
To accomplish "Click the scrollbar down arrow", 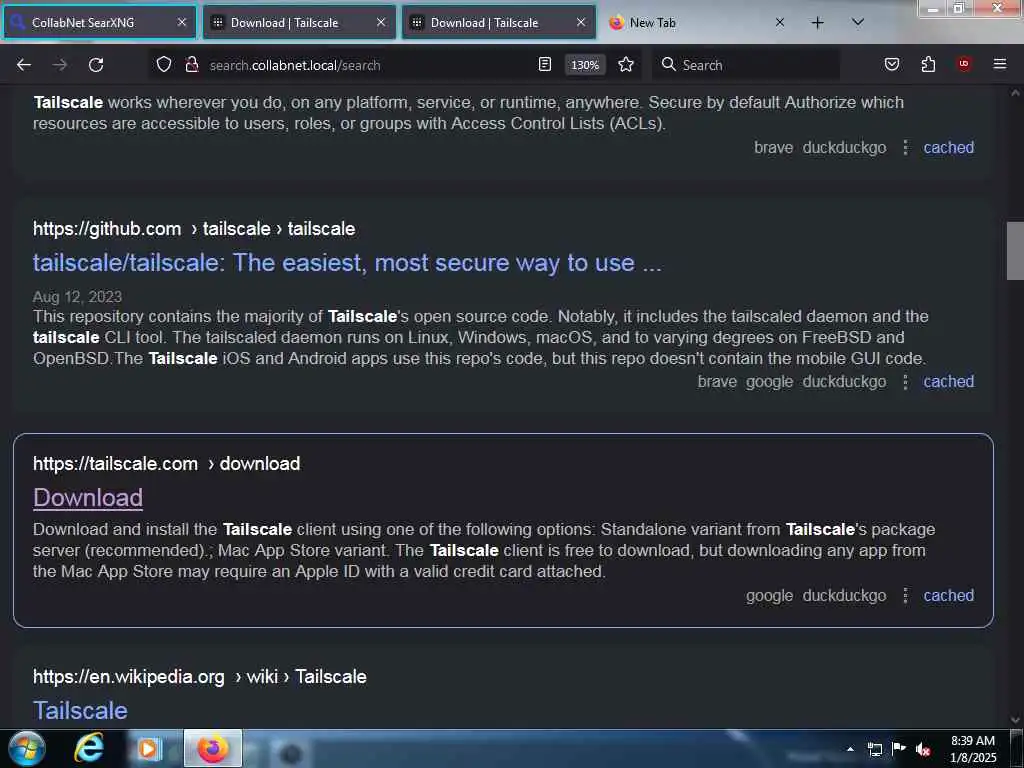I will pyautogui.click(x=1015, y=720).
